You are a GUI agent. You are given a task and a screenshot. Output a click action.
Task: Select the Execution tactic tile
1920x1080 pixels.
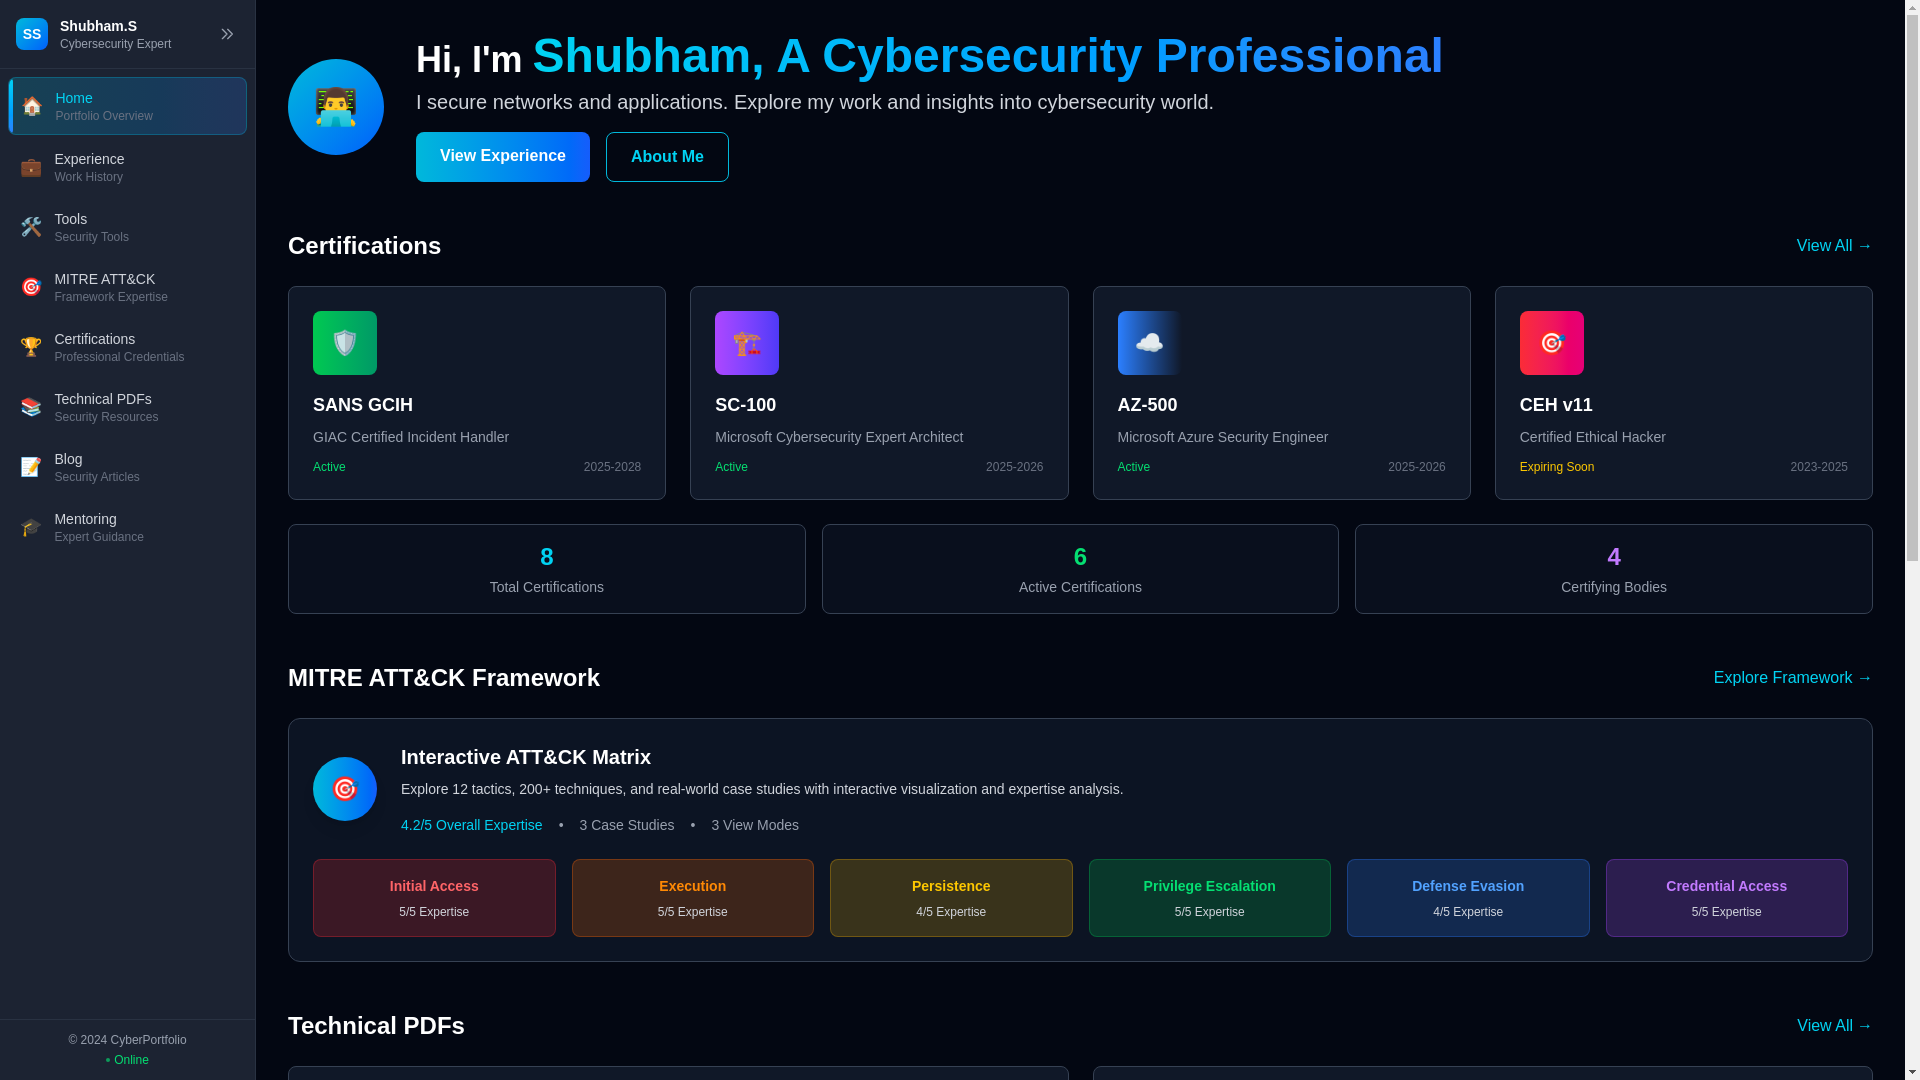pyautogui.click(x=693, y=898)
